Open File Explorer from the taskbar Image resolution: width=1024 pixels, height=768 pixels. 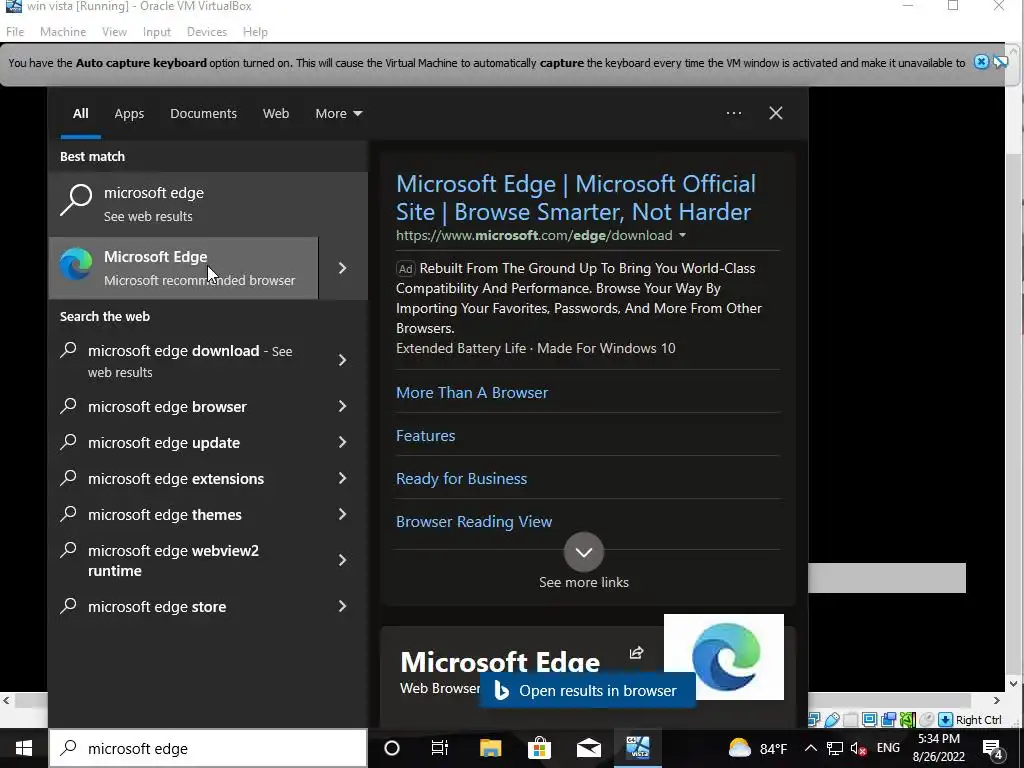tap(490, 748)
